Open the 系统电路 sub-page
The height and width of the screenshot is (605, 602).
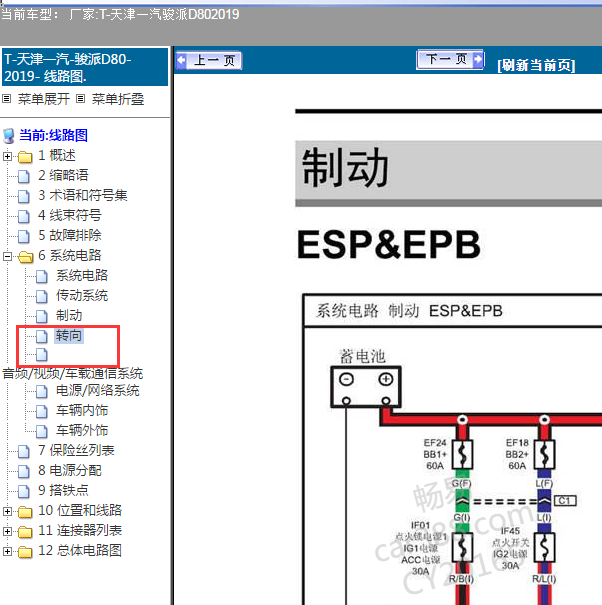[x=82, y=275]
